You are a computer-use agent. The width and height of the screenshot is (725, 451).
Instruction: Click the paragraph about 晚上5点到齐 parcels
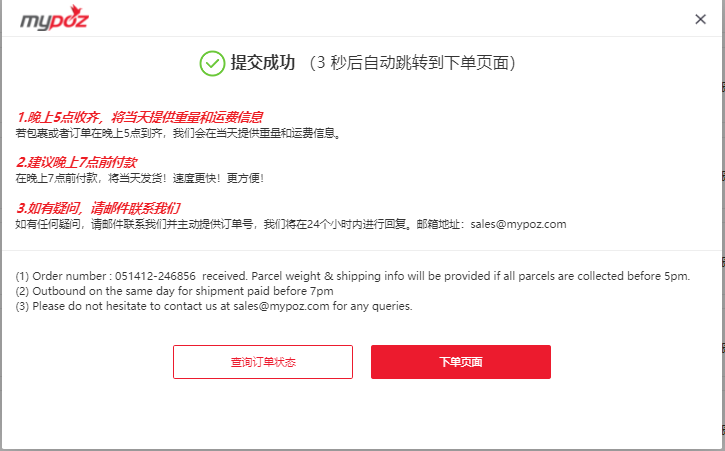(x=178, y=133)
